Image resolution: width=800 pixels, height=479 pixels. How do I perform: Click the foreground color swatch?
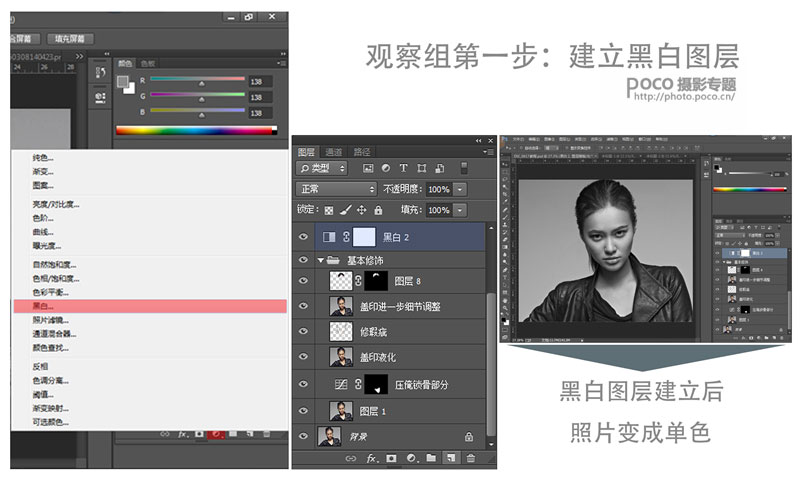pyautogui.click(x=122, y=82)
